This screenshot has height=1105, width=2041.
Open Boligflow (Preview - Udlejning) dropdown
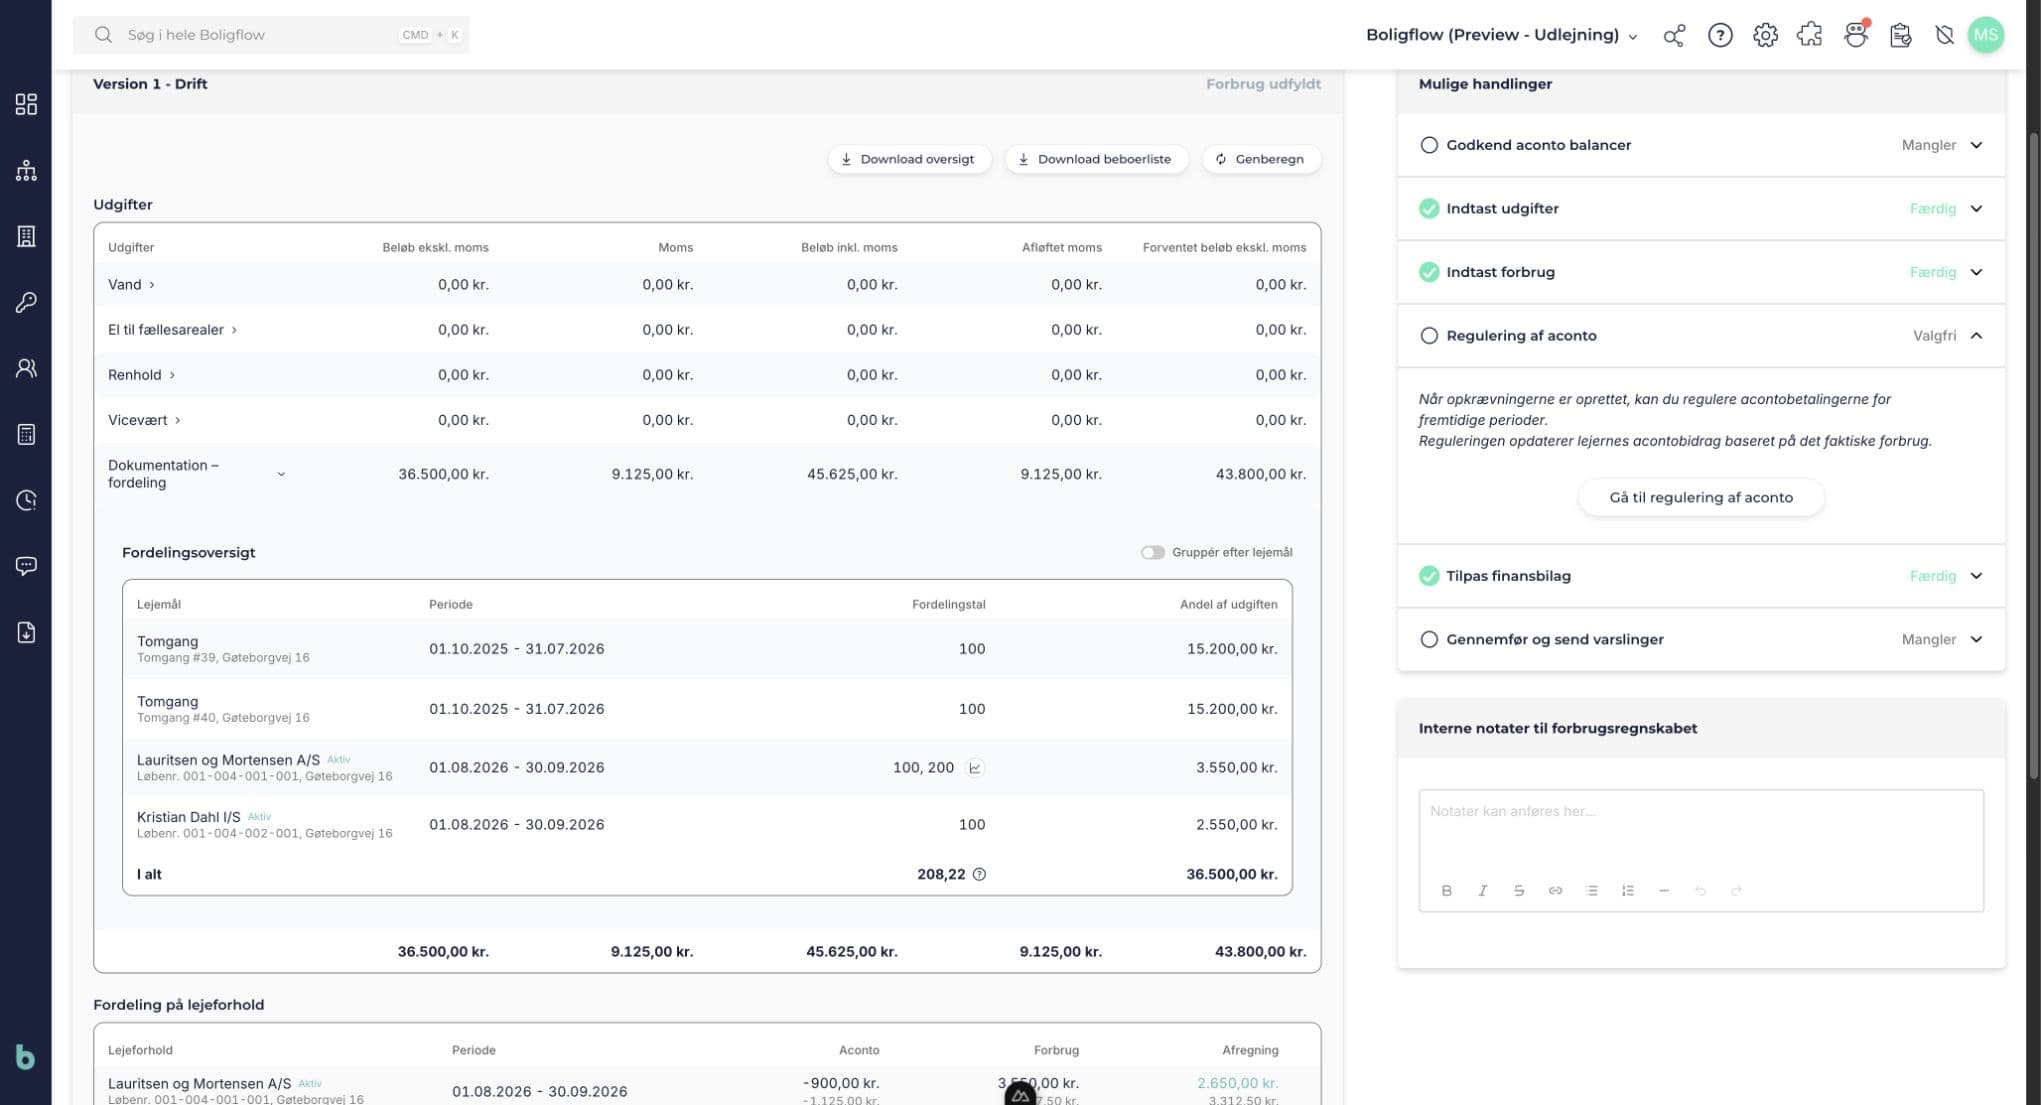pos(1502,35)
